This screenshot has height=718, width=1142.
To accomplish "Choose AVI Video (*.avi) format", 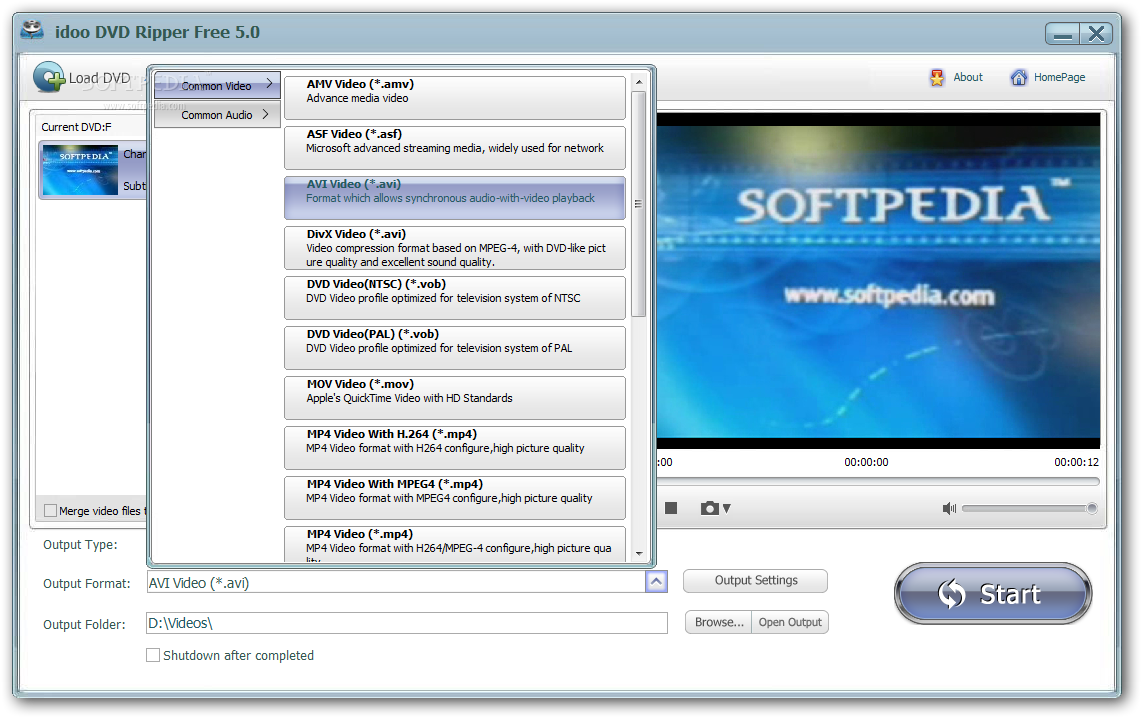I will (x=454, y=197).
